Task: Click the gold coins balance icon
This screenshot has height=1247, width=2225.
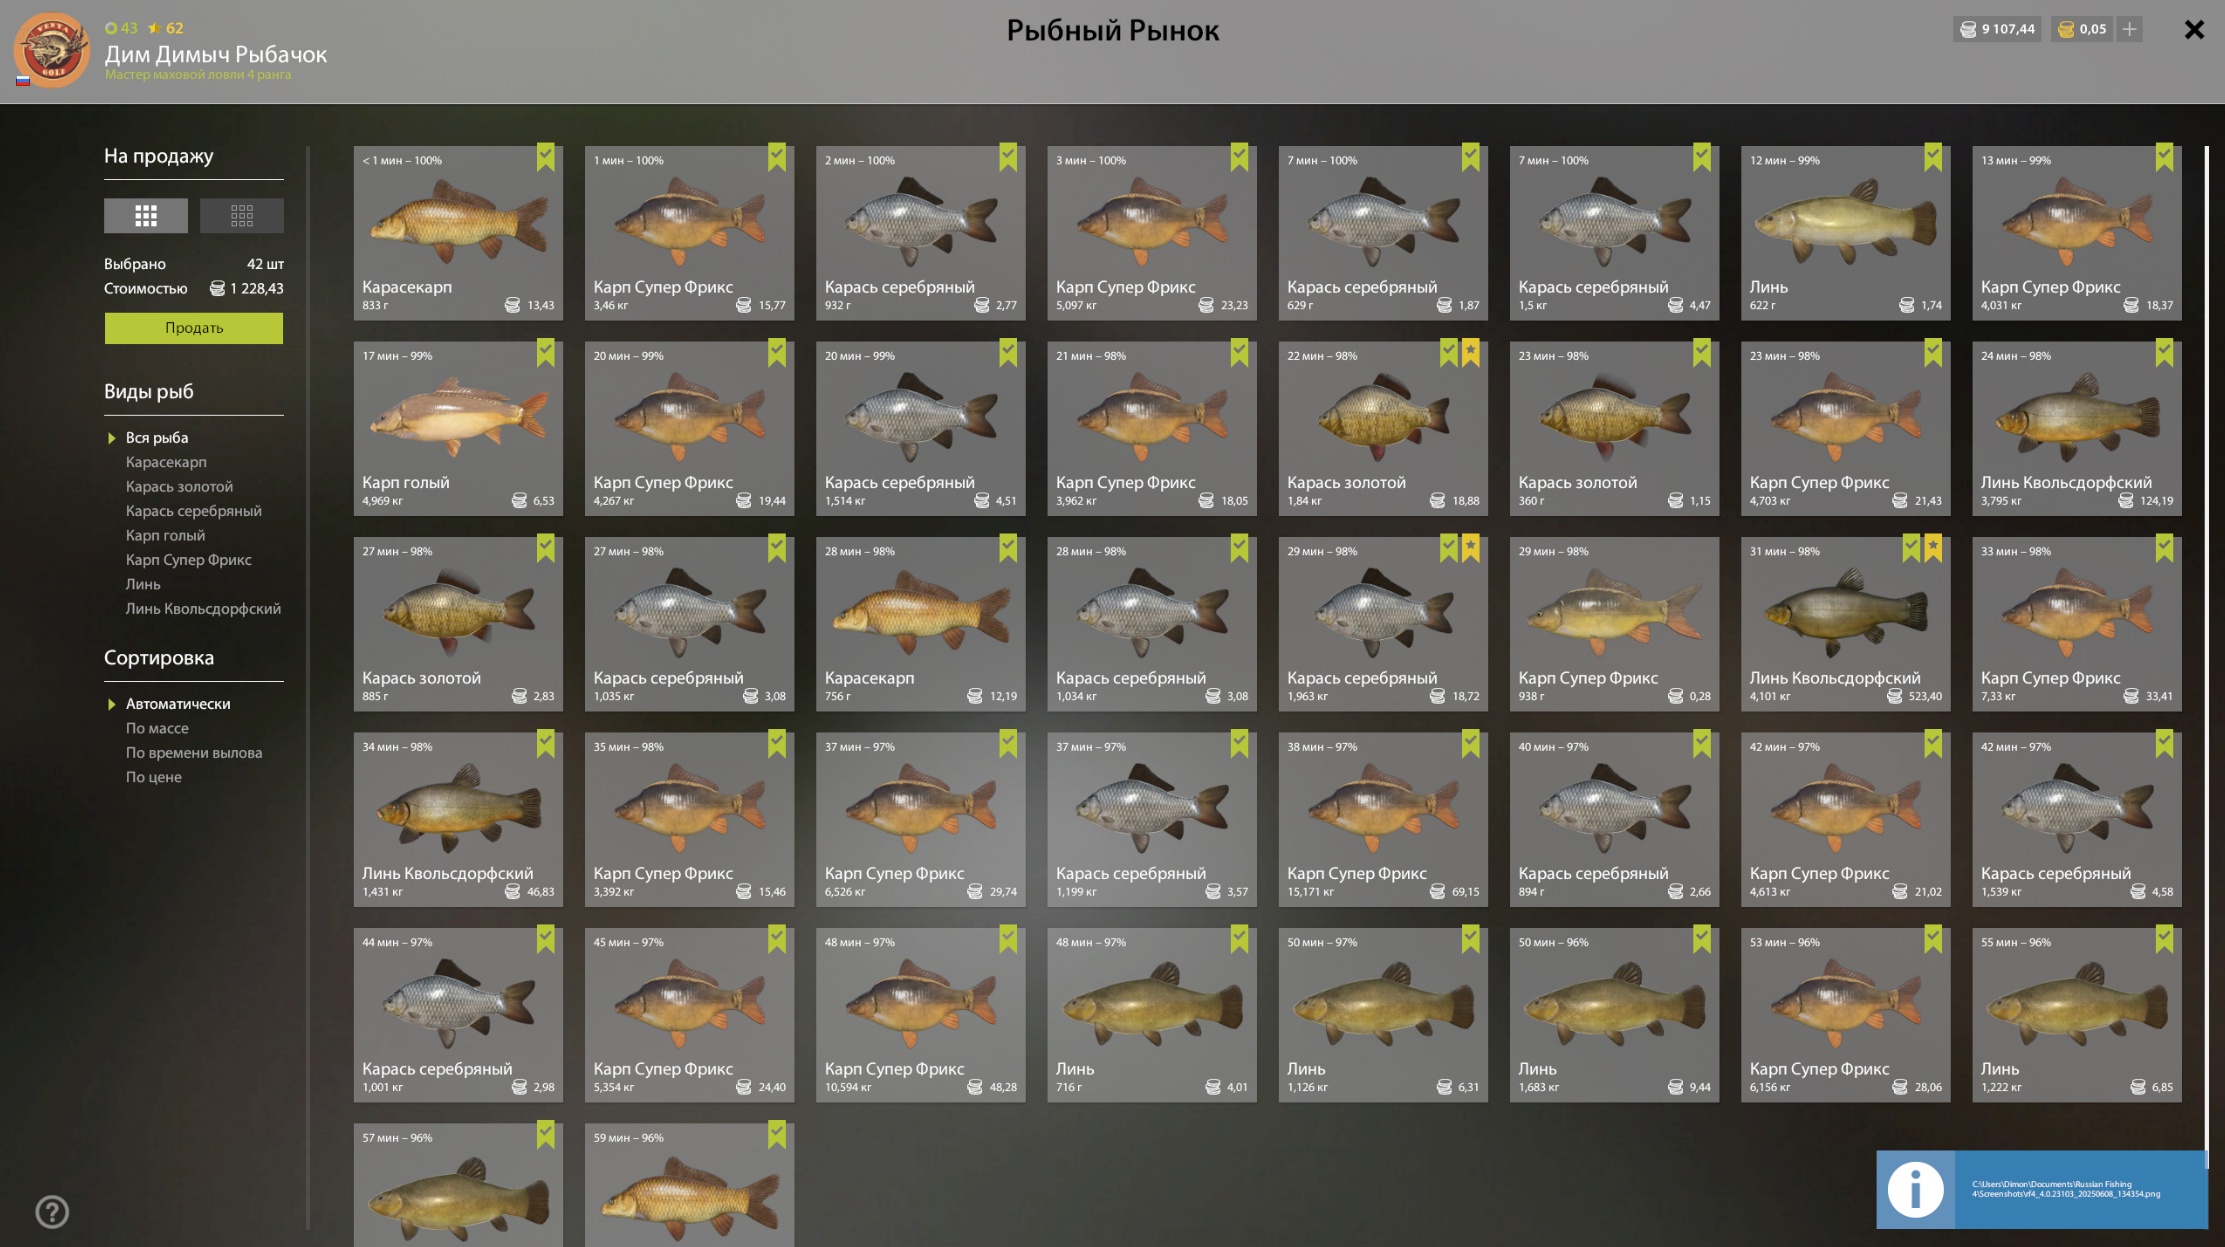Action: (x=2066, y=29)
